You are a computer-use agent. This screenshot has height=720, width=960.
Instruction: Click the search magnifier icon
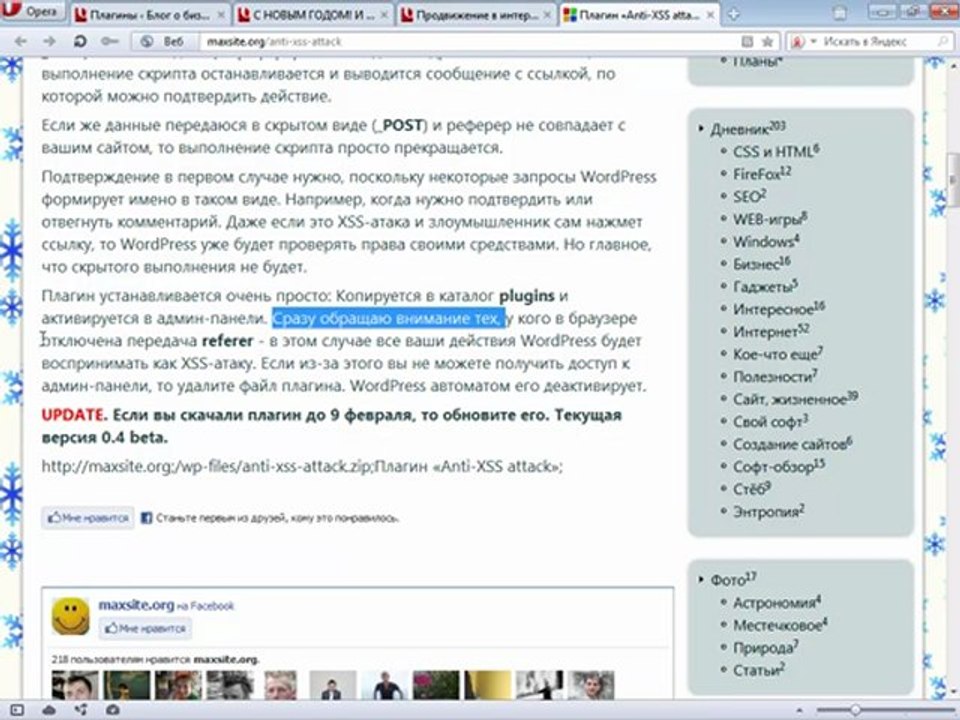(x=943, y=42)
